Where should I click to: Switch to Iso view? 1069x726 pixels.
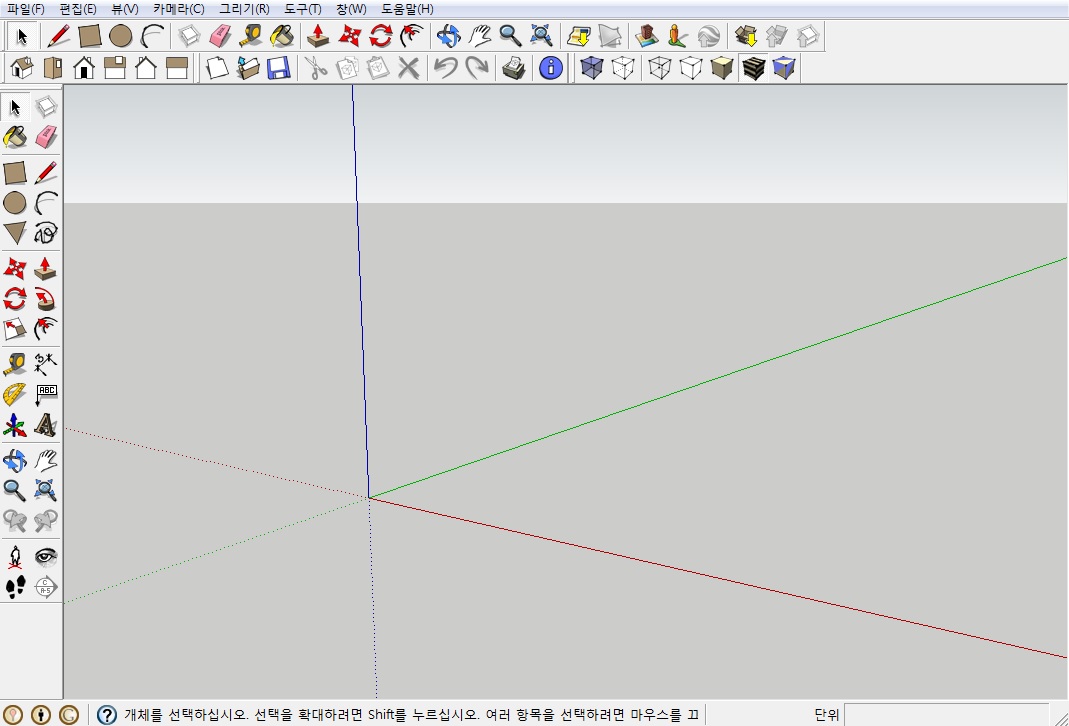[22, 67]
